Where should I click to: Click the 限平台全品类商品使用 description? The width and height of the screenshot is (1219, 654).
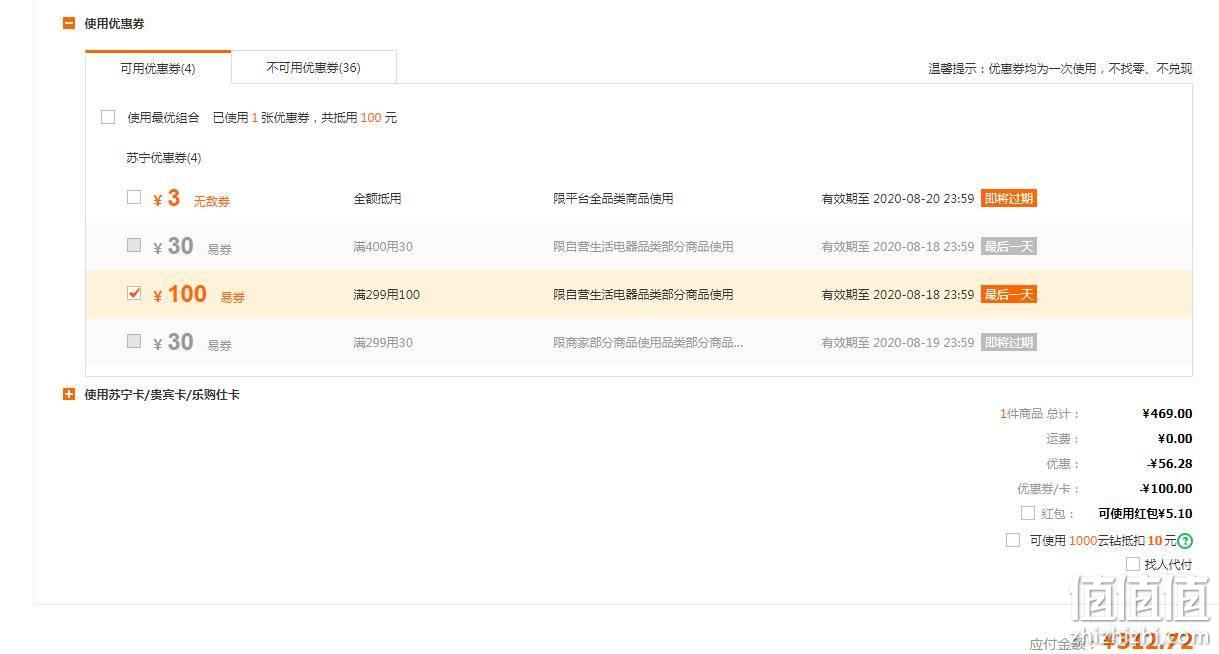pos(613,199)
